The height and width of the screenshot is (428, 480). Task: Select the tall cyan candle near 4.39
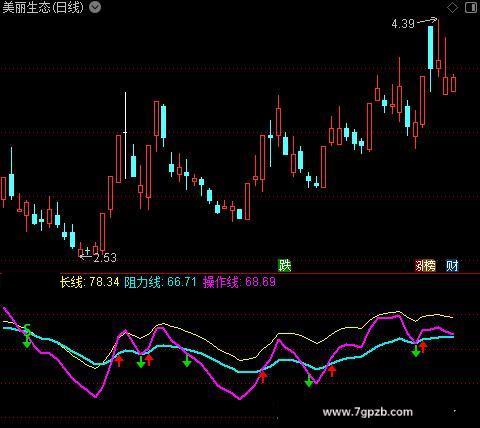click(431, 48)
